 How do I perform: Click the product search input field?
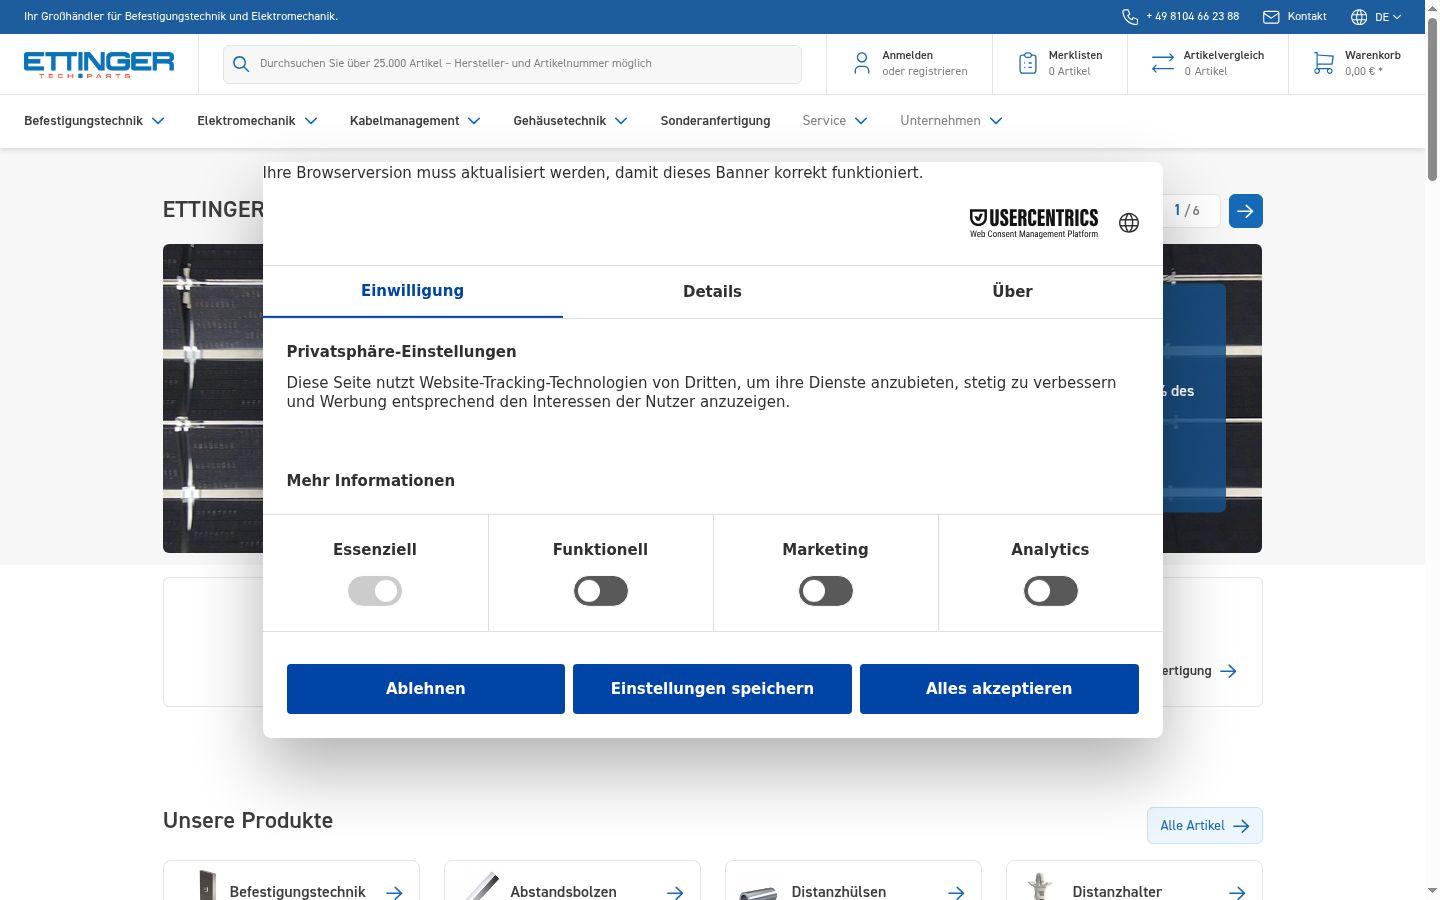(512, 64)
